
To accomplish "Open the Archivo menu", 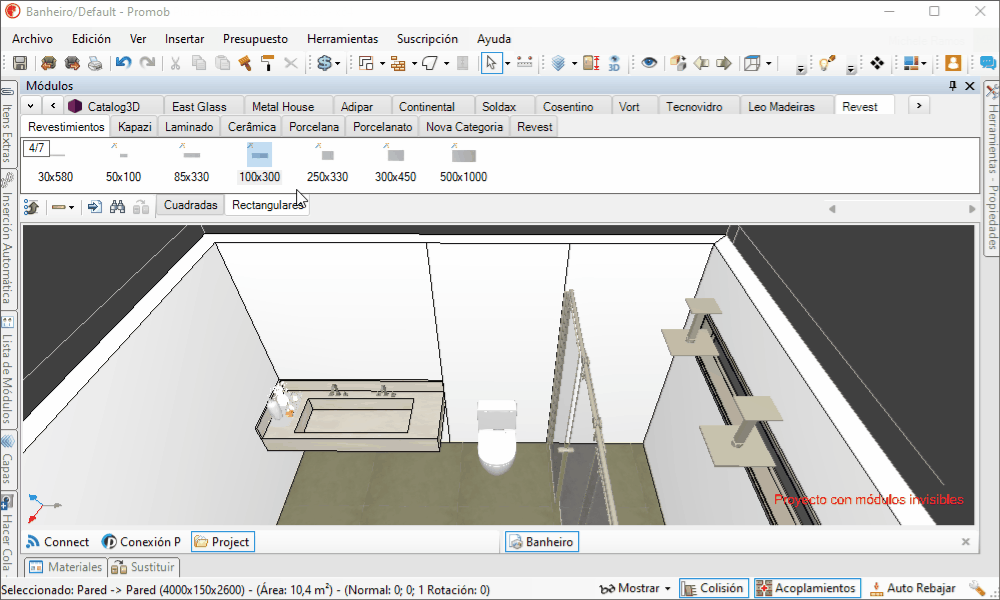I will (x=33, y=39).
